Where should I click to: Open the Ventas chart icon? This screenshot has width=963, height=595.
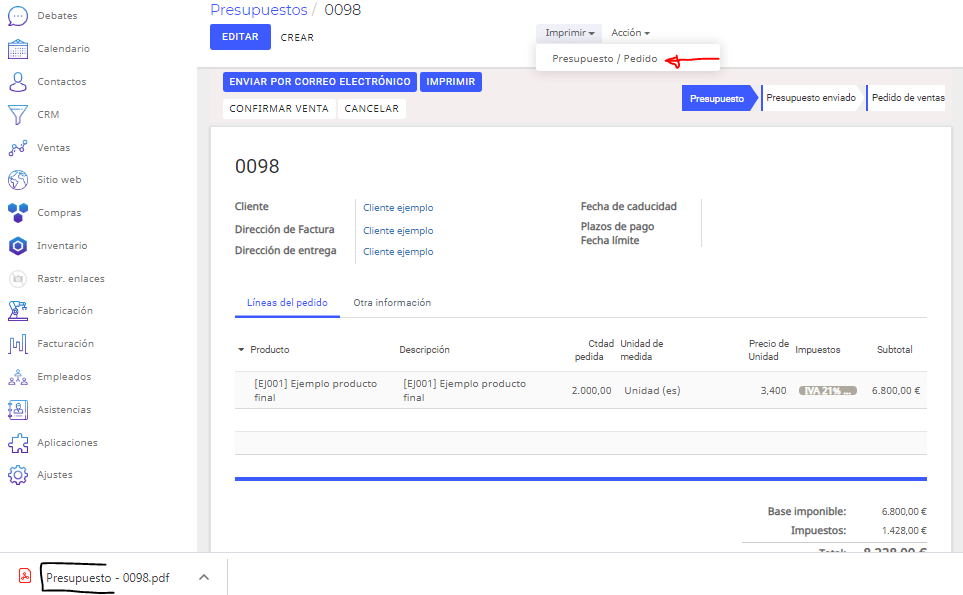[18, 147]
